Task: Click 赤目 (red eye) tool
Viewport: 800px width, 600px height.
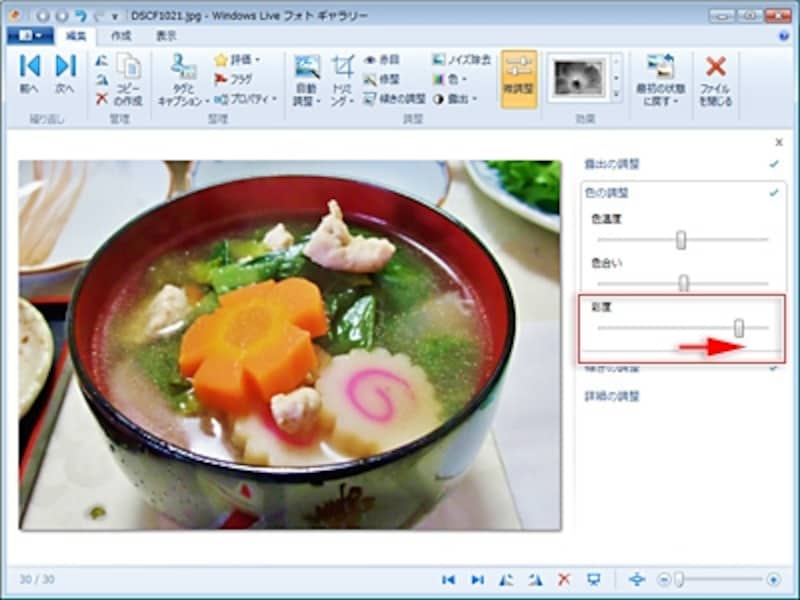Action: 382,60
